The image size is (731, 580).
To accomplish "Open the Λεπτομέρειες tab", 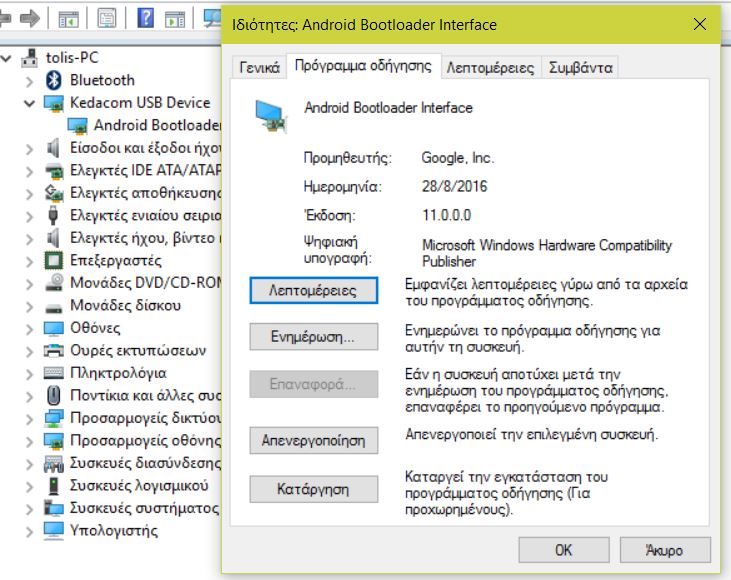I will (490, 68).
